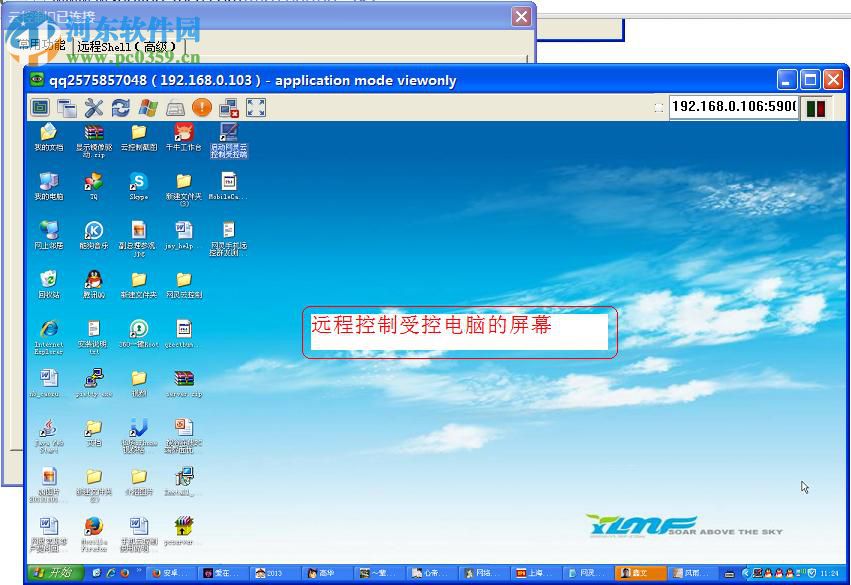Open the 开始 Start menu
Image resolution: width=851 pixels, height=585 pixels.
[x=53, y=573]
